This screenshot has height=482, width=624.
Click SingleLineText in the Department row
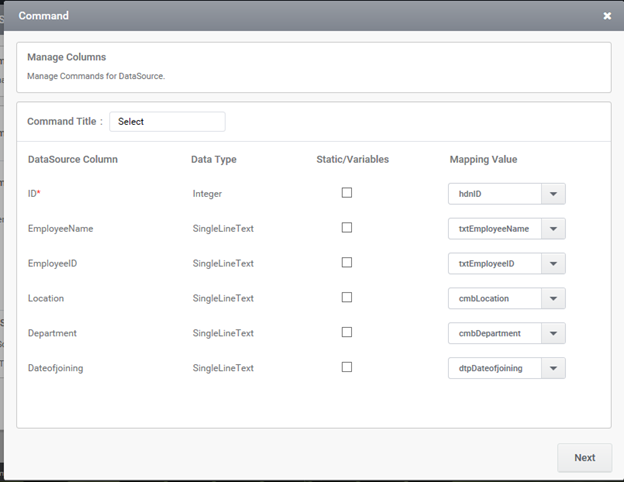click(223, 333)
